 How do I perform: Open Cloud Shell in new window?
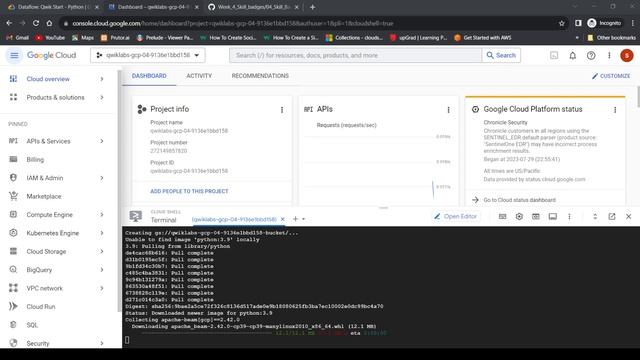(611, 216)
